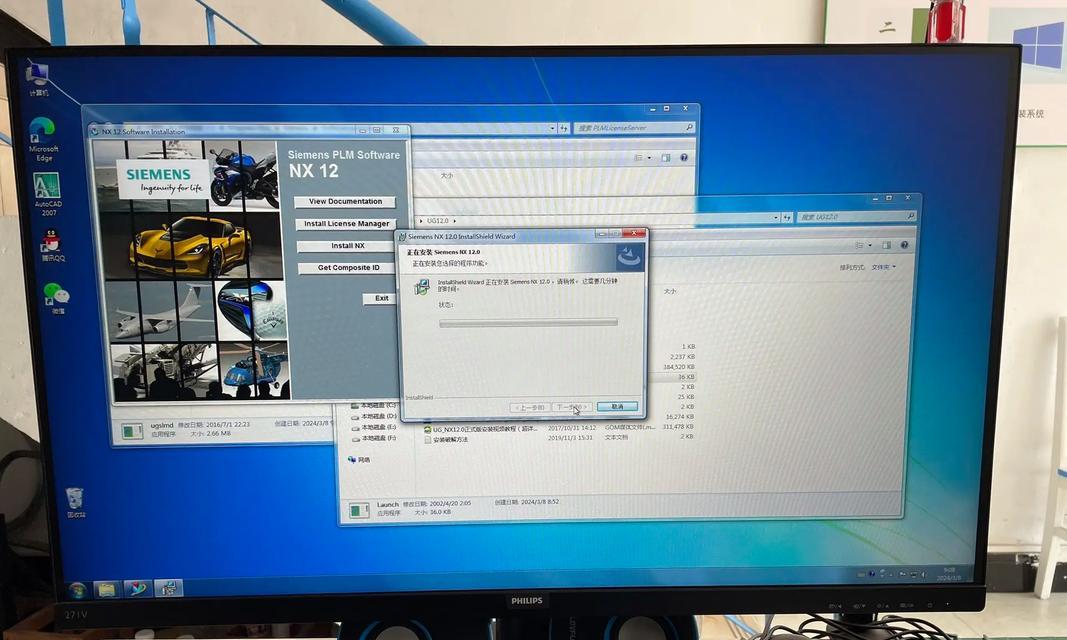
Task: Open the arrange-by 文件夹 dropdown
Action: 883,267
